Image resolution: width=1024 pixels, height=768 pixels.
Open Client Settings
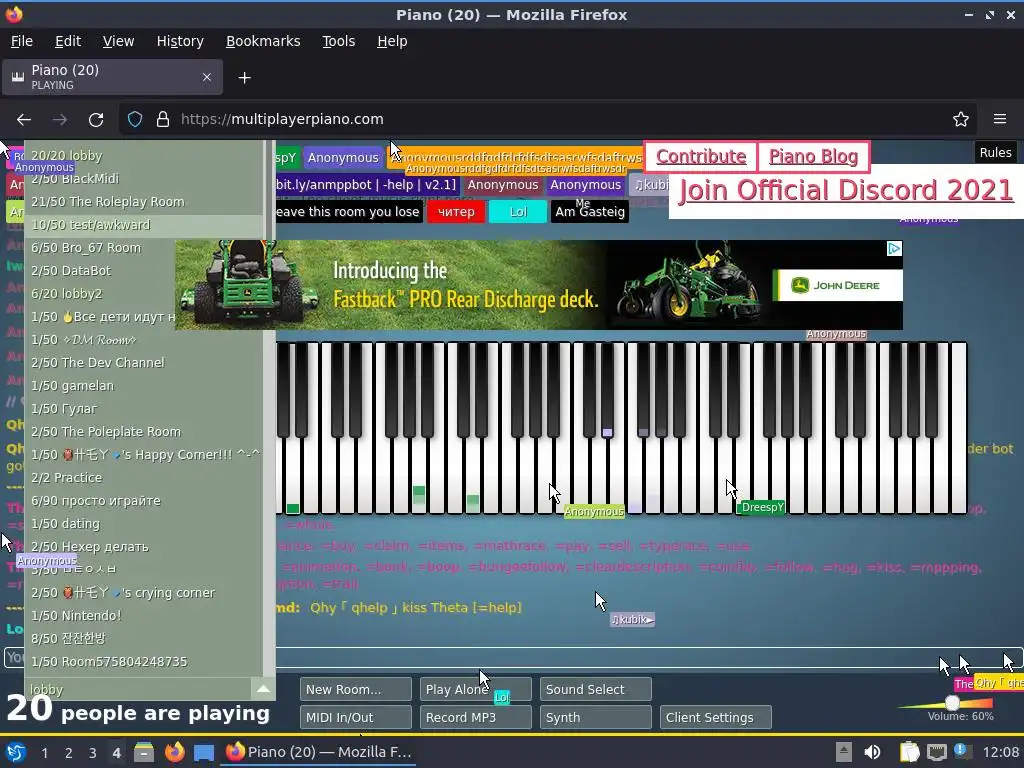716,717
